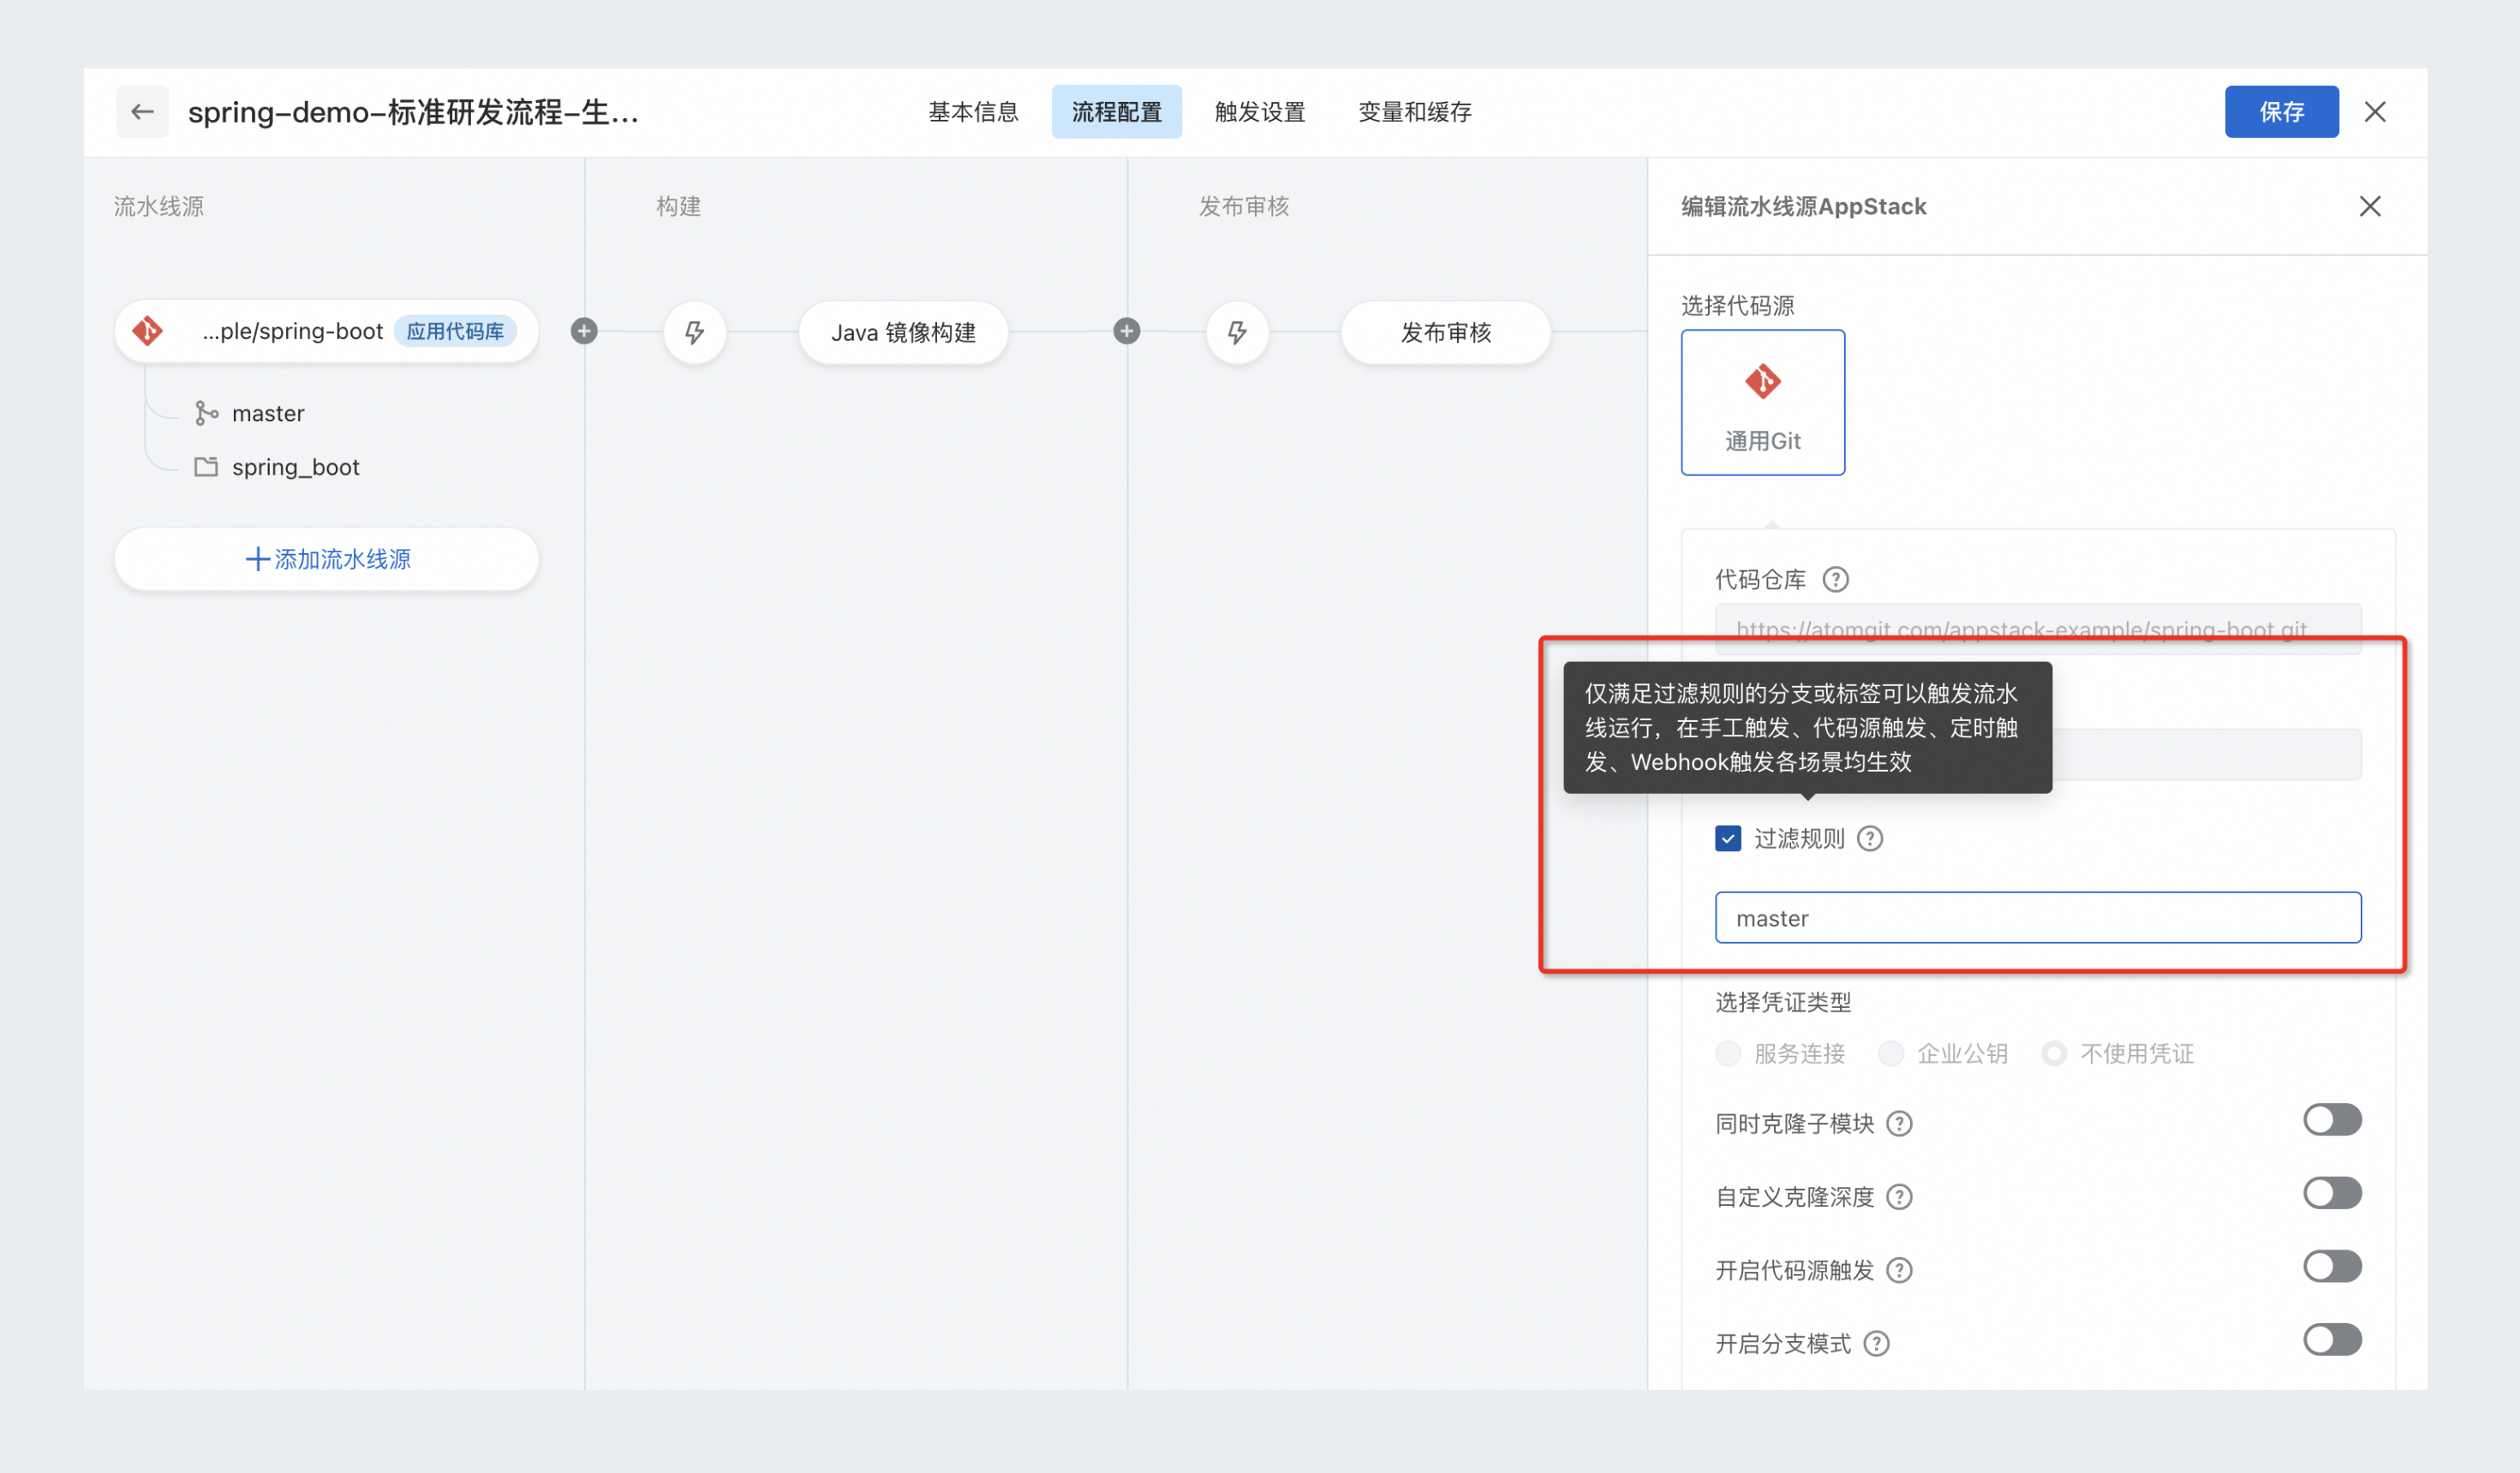Select the ...ple/spring-boot source node

coord(327,331)
